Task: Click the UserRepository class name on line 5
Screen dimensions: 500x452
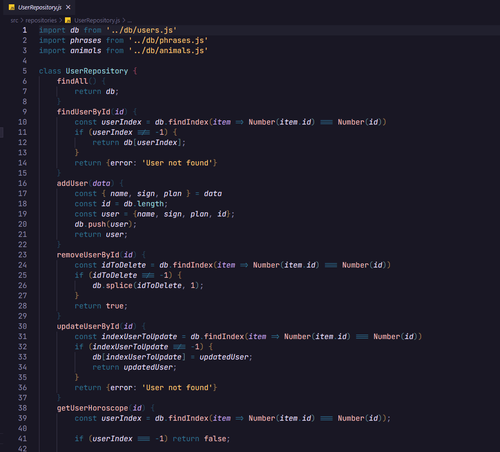Action: [97, 71]
